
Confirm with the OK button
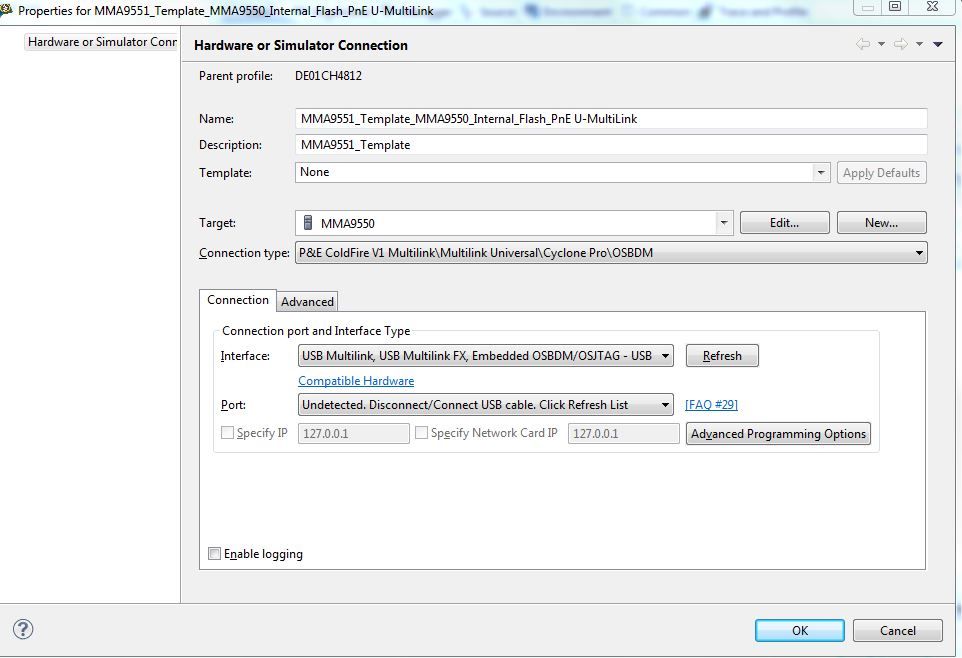[x=800, y=630]
